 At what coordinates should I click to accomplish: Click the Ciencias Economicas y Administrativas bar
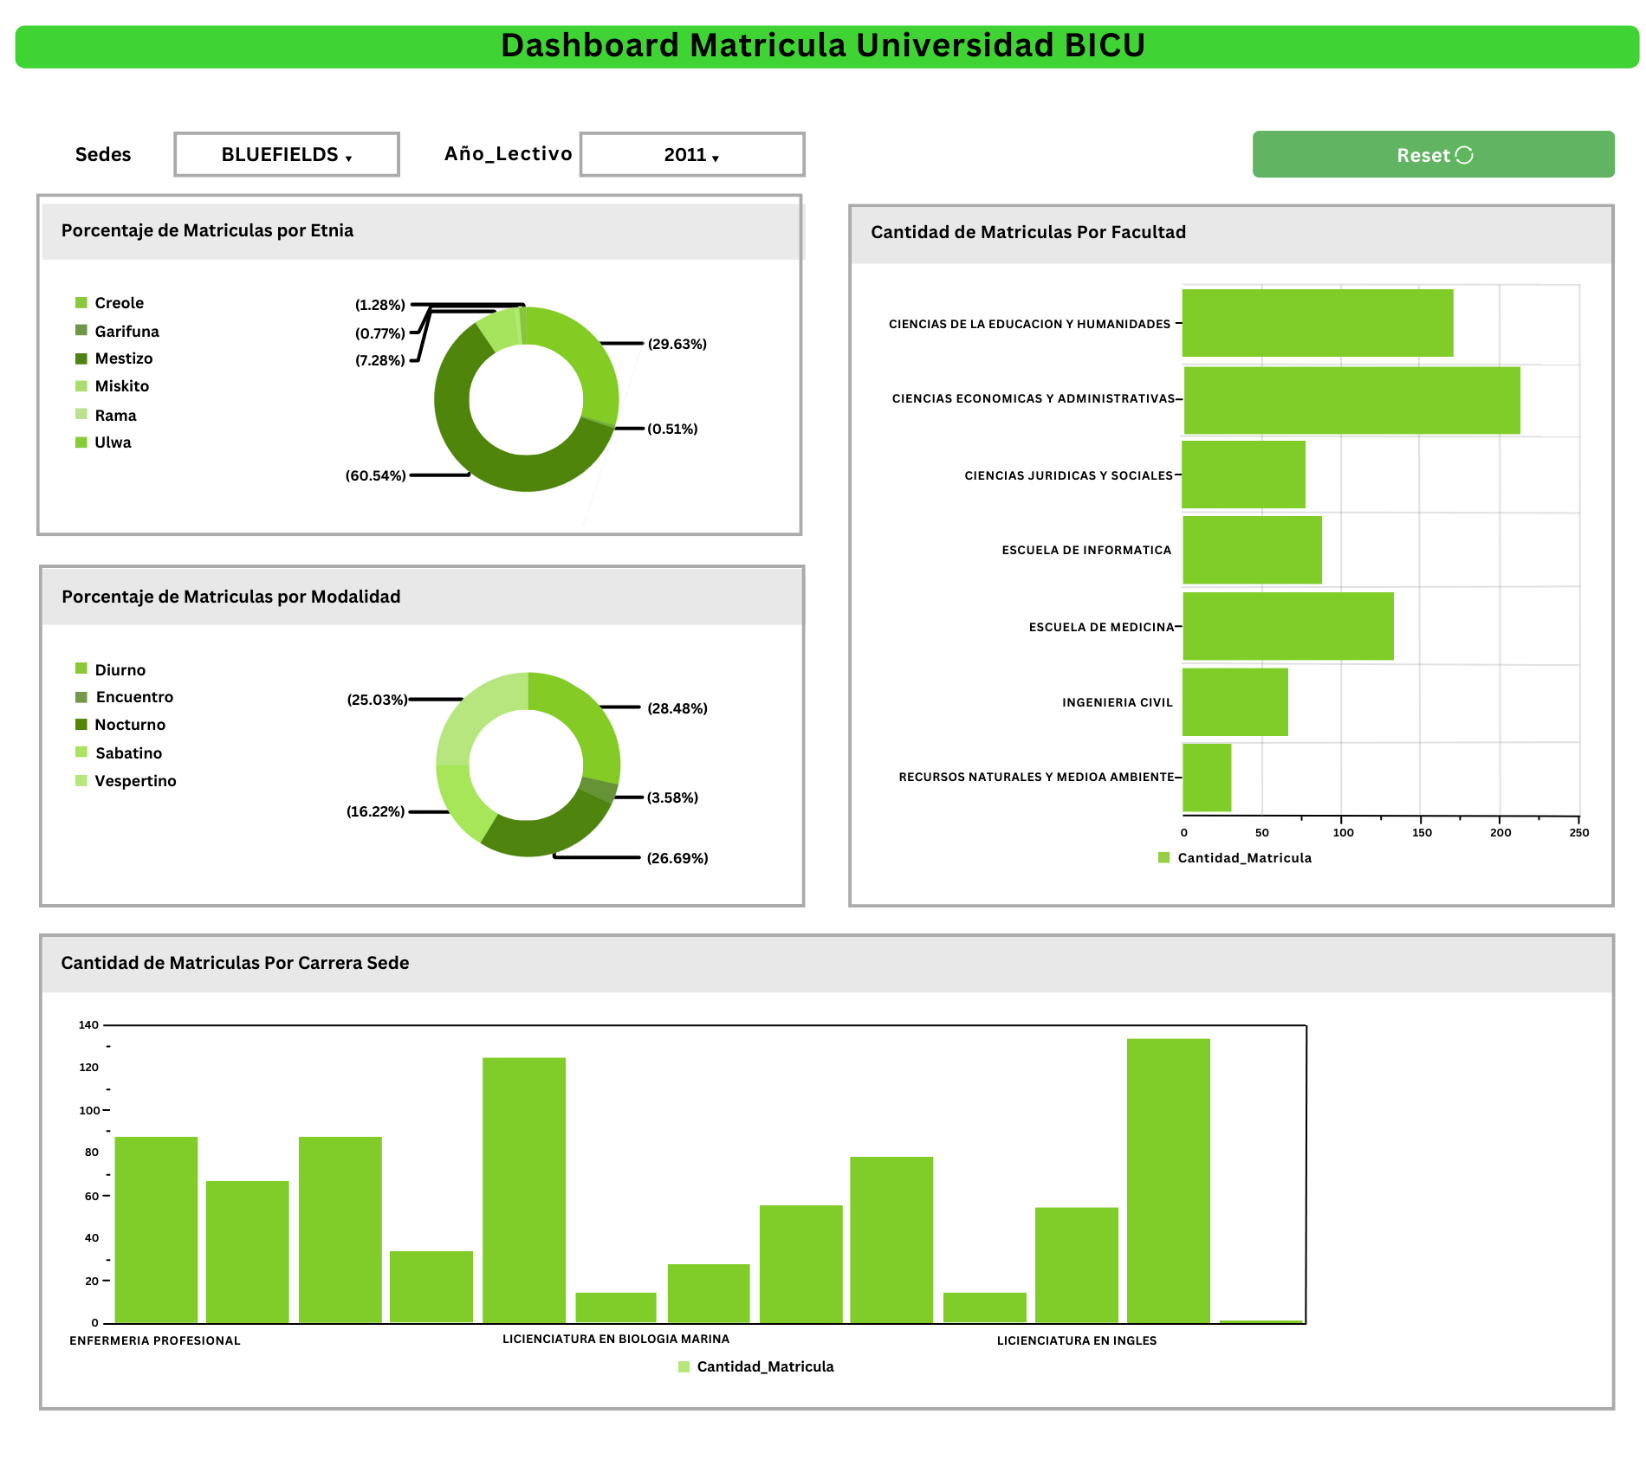click(1350, 400)
